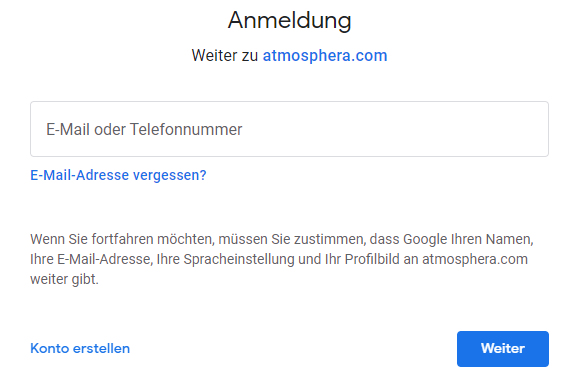Click the words 'Ihren Namen' in the consent text
Viewport: 567px width, 382px height.
pos(492,239)
